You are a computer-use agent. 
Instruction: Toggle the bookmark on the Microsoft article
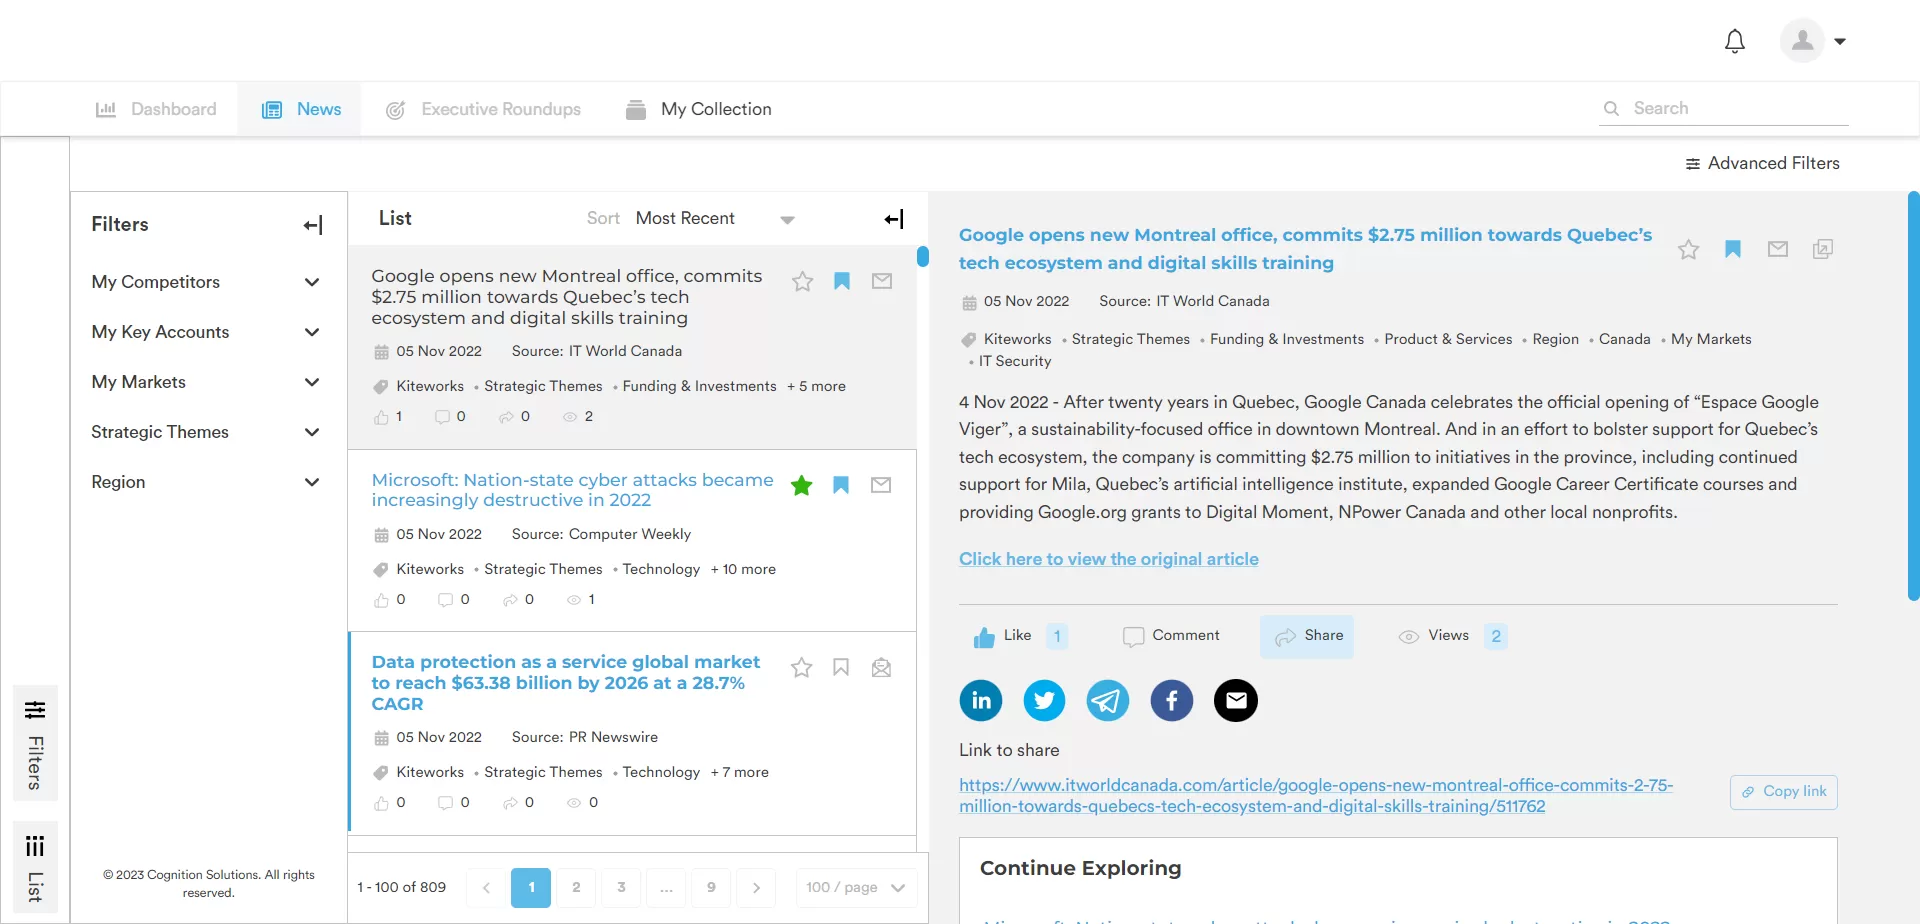click(841, 485)
